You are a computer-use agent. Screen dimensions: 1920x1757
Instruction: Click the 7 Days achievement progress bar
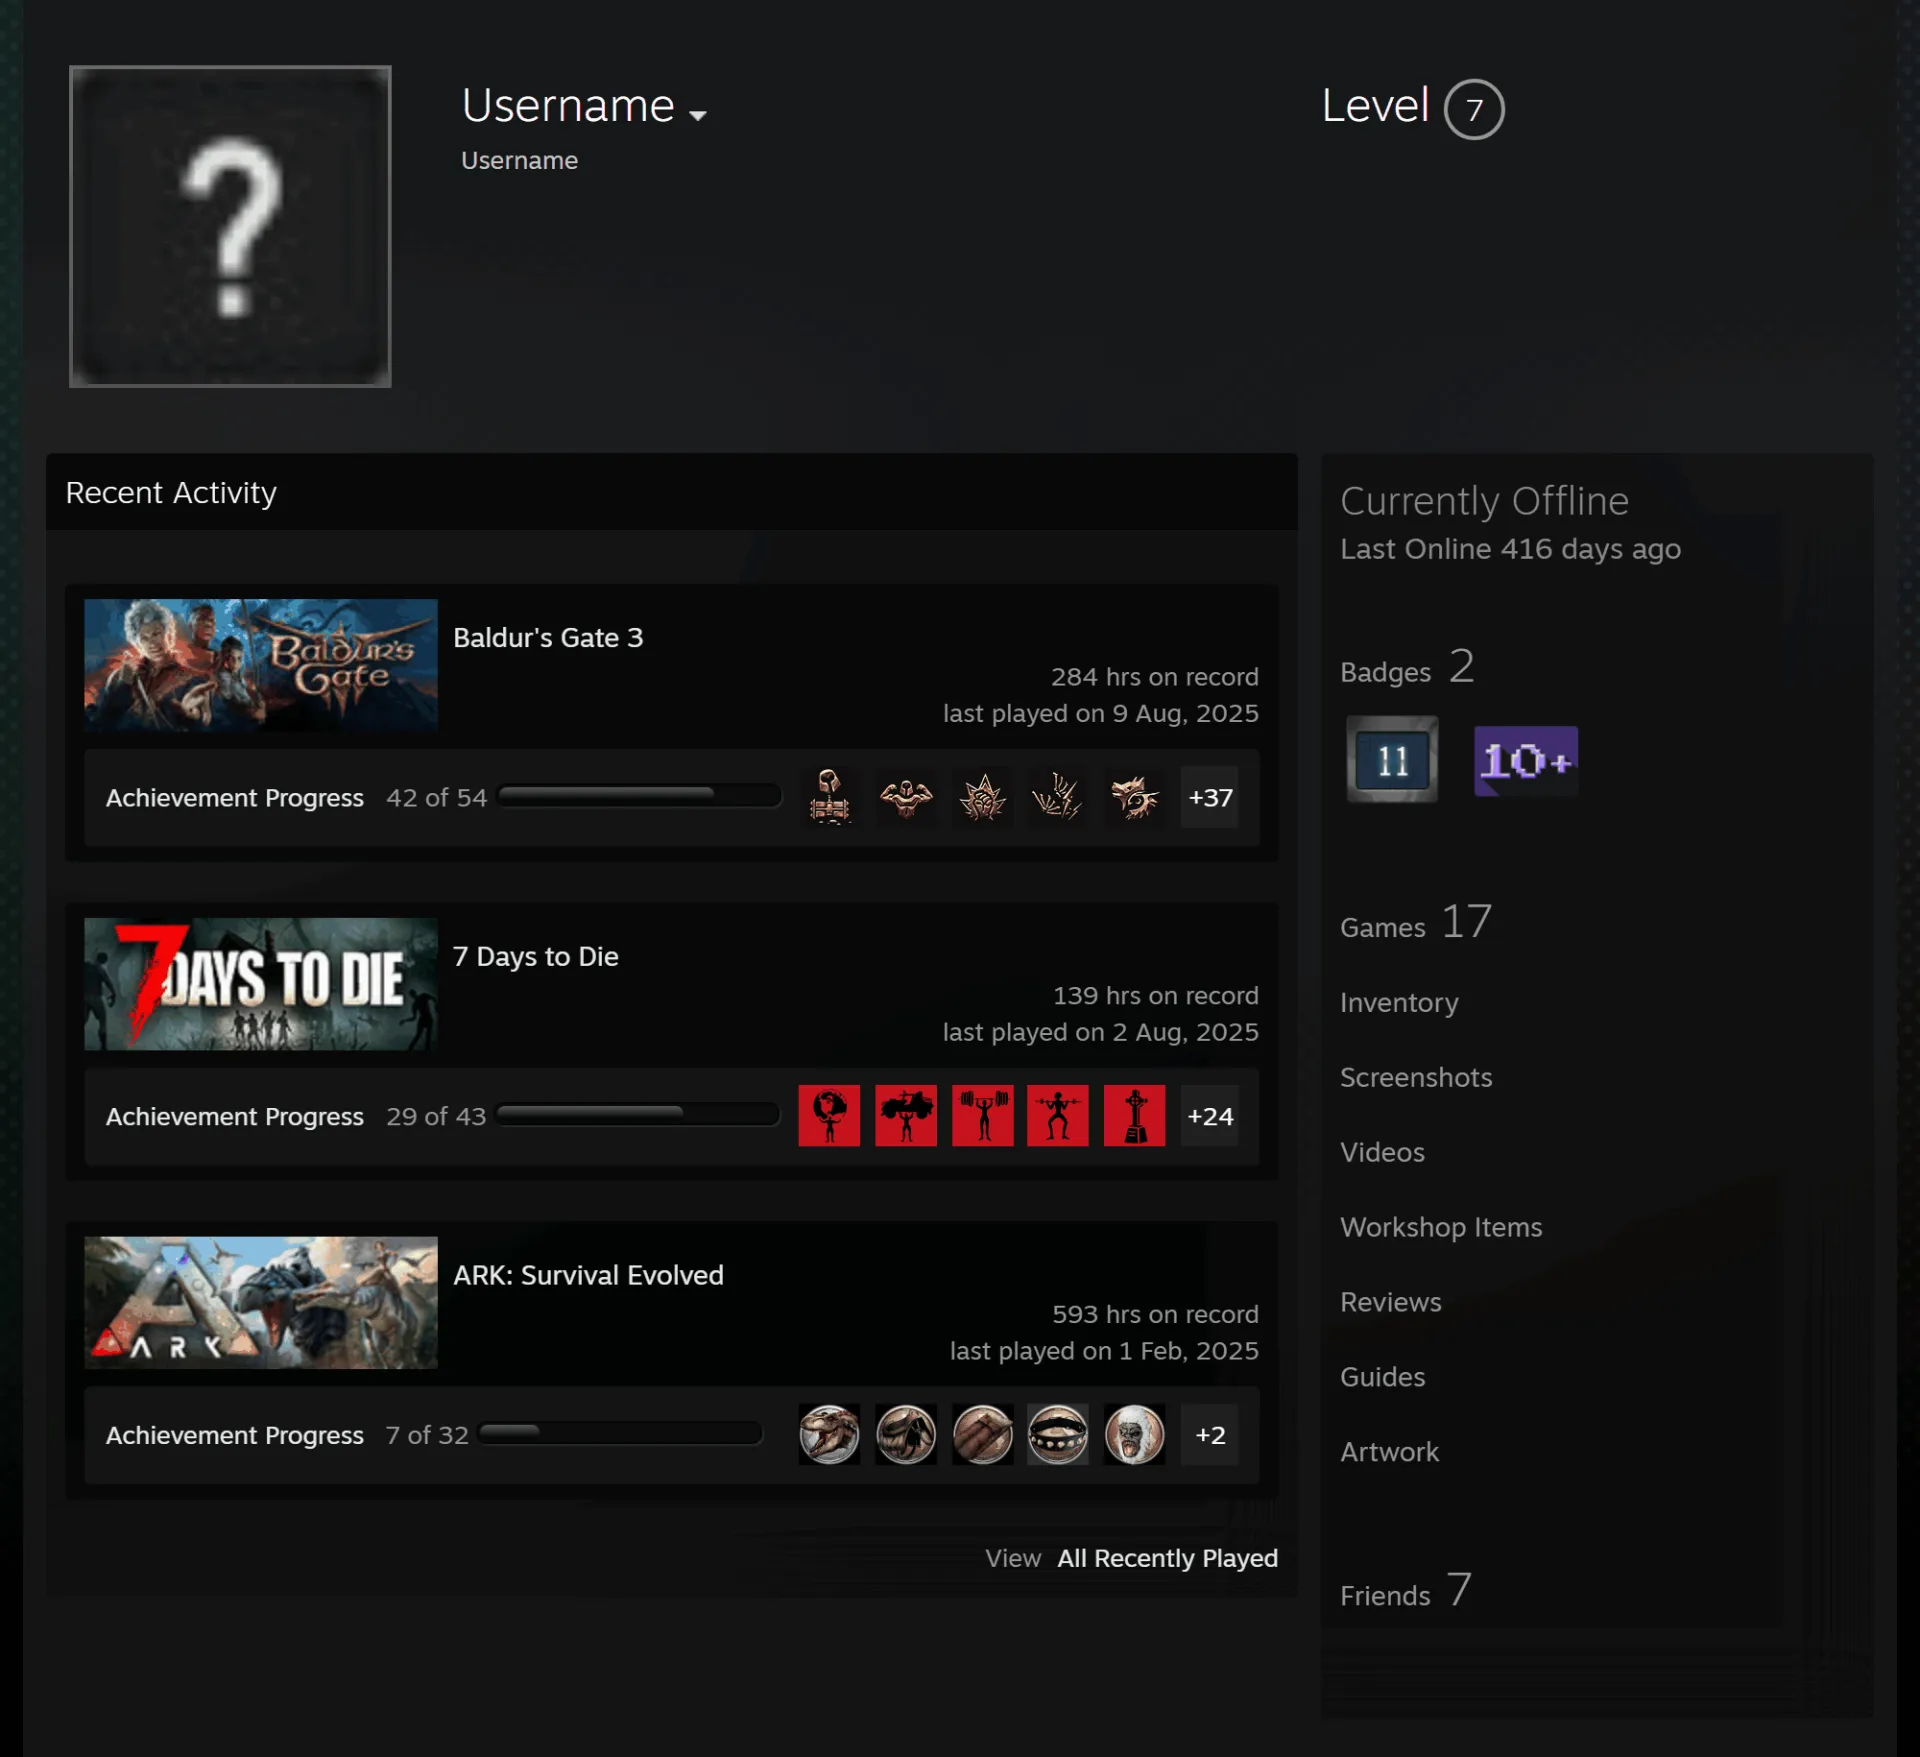coord(638,1114)
